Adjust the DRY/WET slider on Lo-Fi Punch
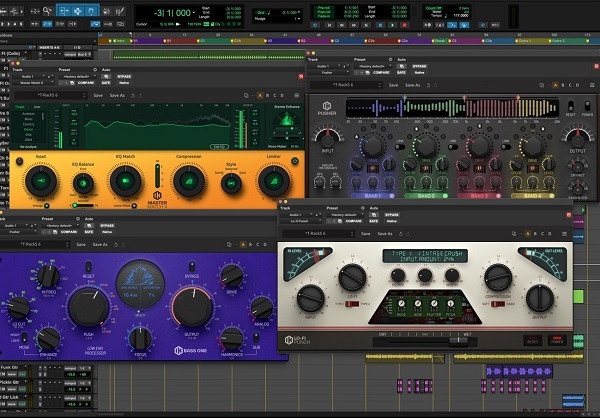Viewport: 600px width, 418px height. pos(425,340)
